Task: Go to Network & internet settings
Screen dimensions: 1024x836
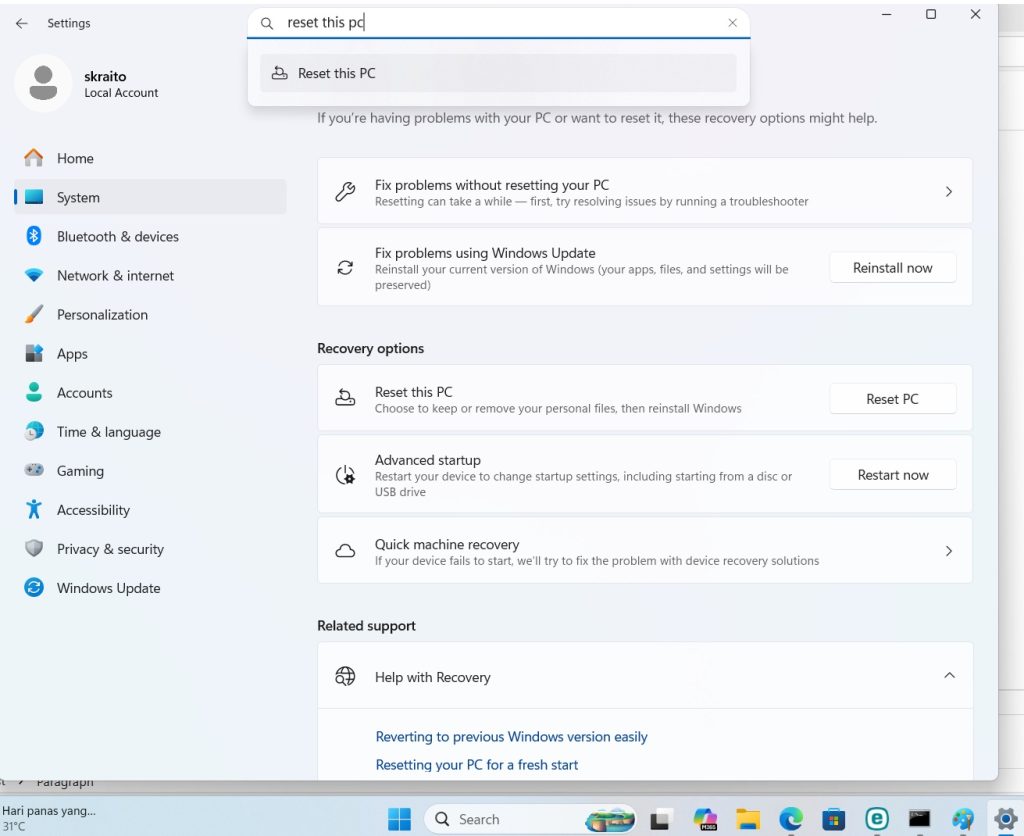Action: (150, 276)
